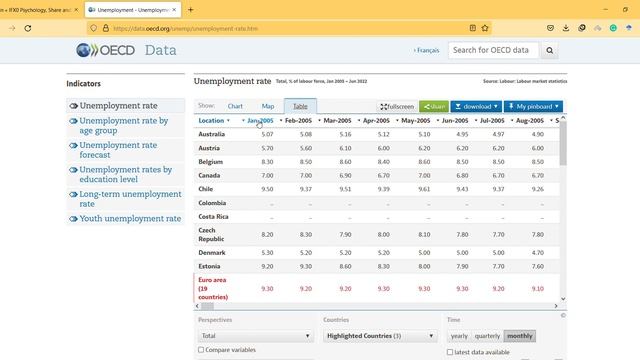Enable Compare variables checkbox

click(x=201, y=350)
